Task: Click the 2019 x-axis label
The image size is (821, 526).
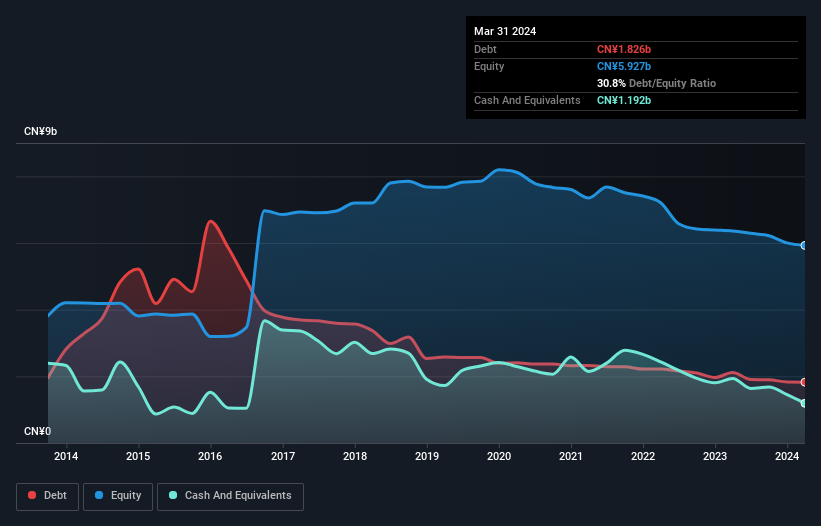Action: (427, 456)
